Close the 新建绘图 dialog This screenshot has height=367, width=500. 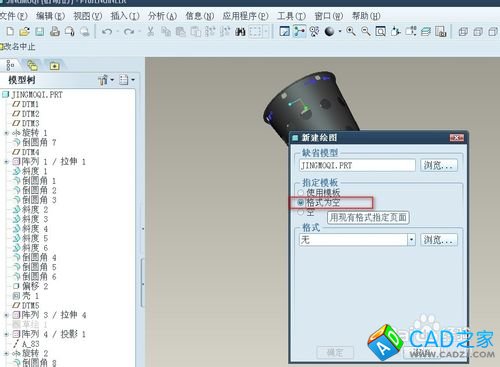click(456, 138)
